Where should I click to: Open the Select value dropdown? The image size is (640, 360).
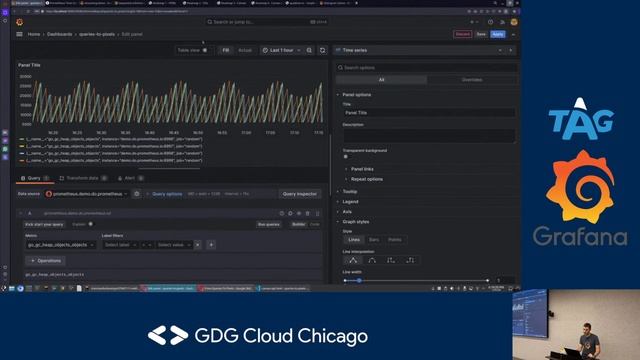(174, 245)
